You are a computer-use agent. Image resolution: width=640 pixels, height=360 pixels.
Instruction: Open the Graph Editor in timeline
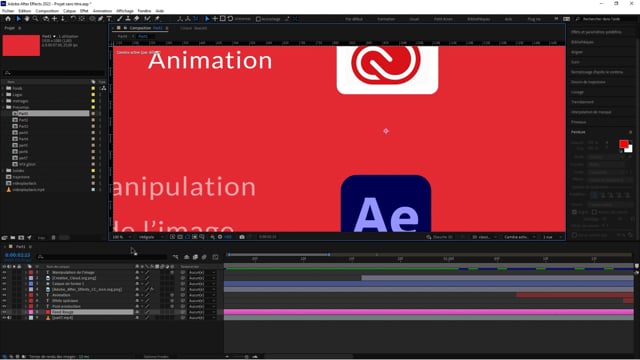pyautogui.click(x=215, y=257)
